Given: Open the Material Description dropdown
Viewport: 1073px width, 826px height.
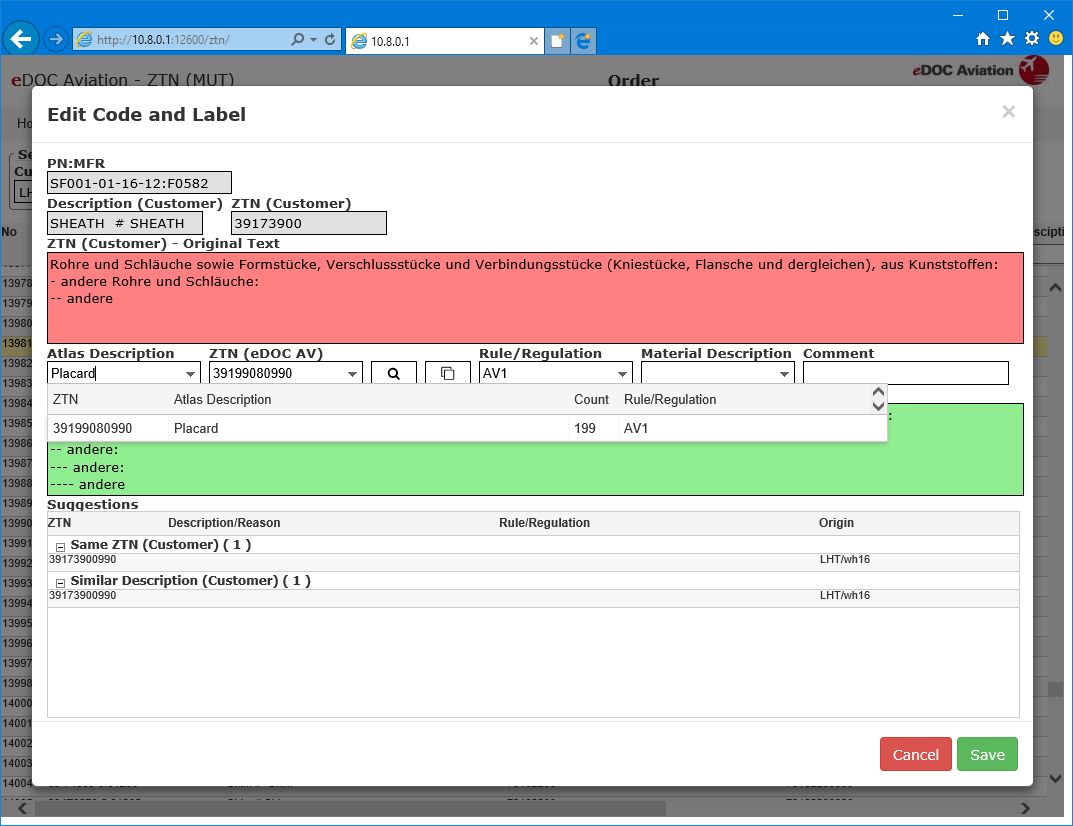Looking at the screenshot, I should point(784,374).
